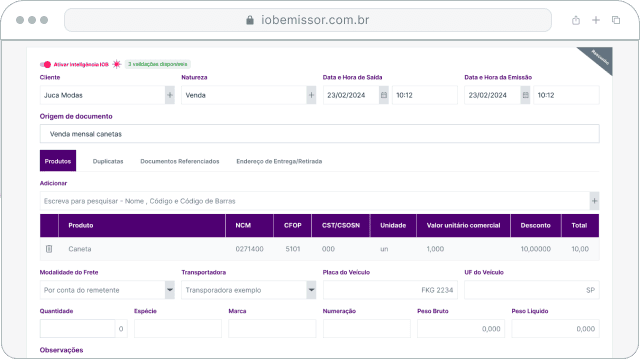
Task: Click the product search field under Adicionar
Action: 315,201
